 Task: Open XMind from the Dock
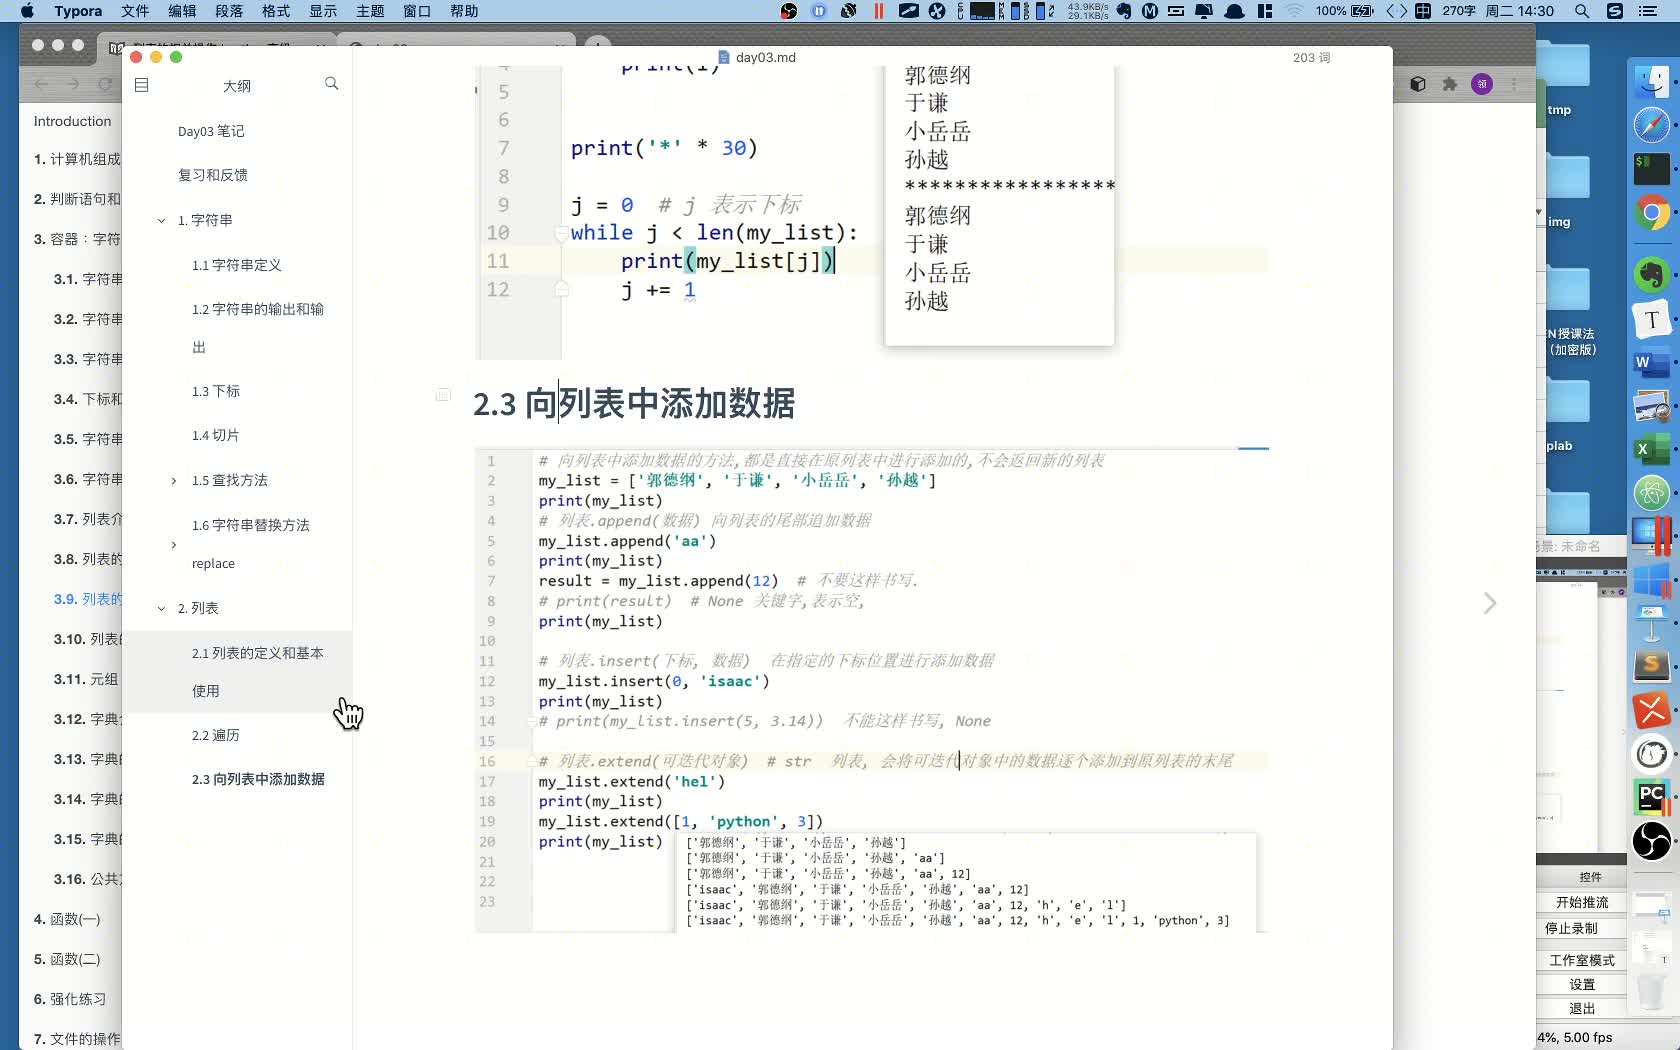pyautogui.click(x=1652, y=710)
